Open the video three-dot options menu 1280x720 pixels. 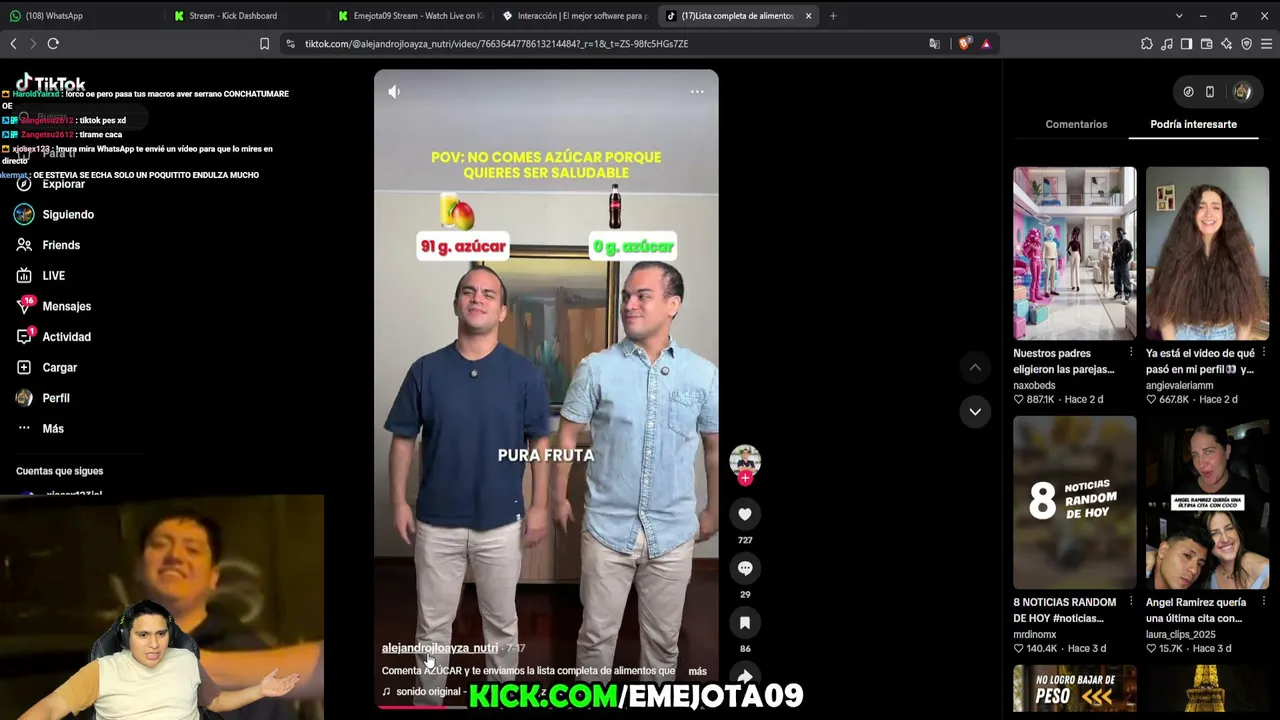click(x=697, y=92)
